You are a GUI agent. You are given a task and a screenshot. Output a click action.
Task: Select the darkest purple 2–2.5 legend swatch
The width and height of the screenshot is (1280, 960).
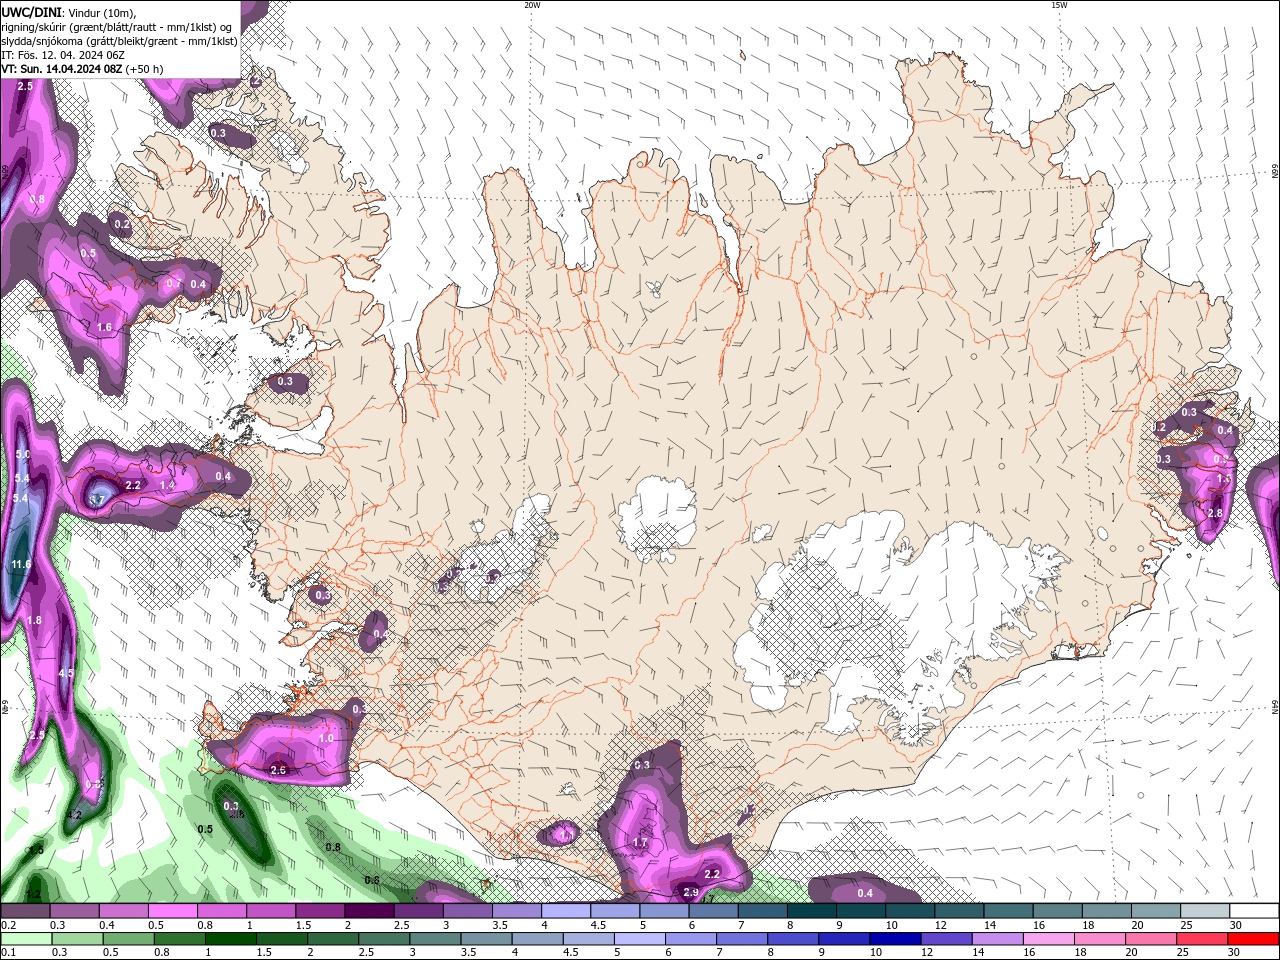369,911
